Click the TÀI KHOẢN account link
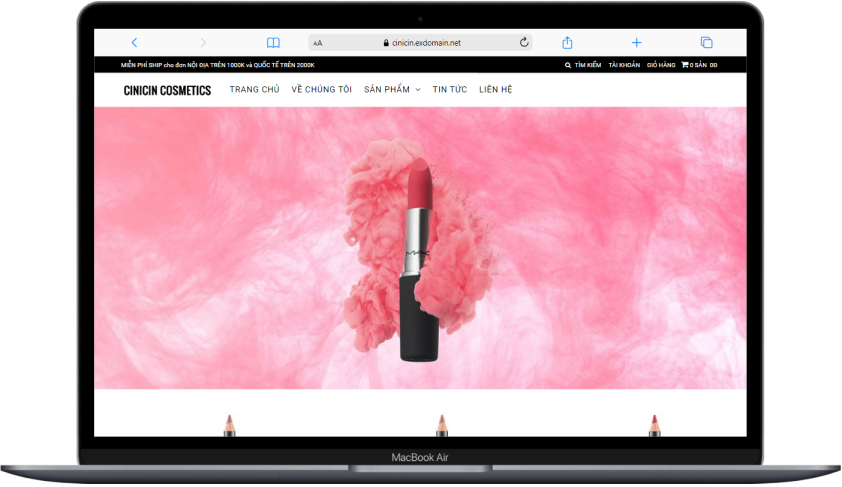This screenshot has width=842, height=487. pos(624,65)
